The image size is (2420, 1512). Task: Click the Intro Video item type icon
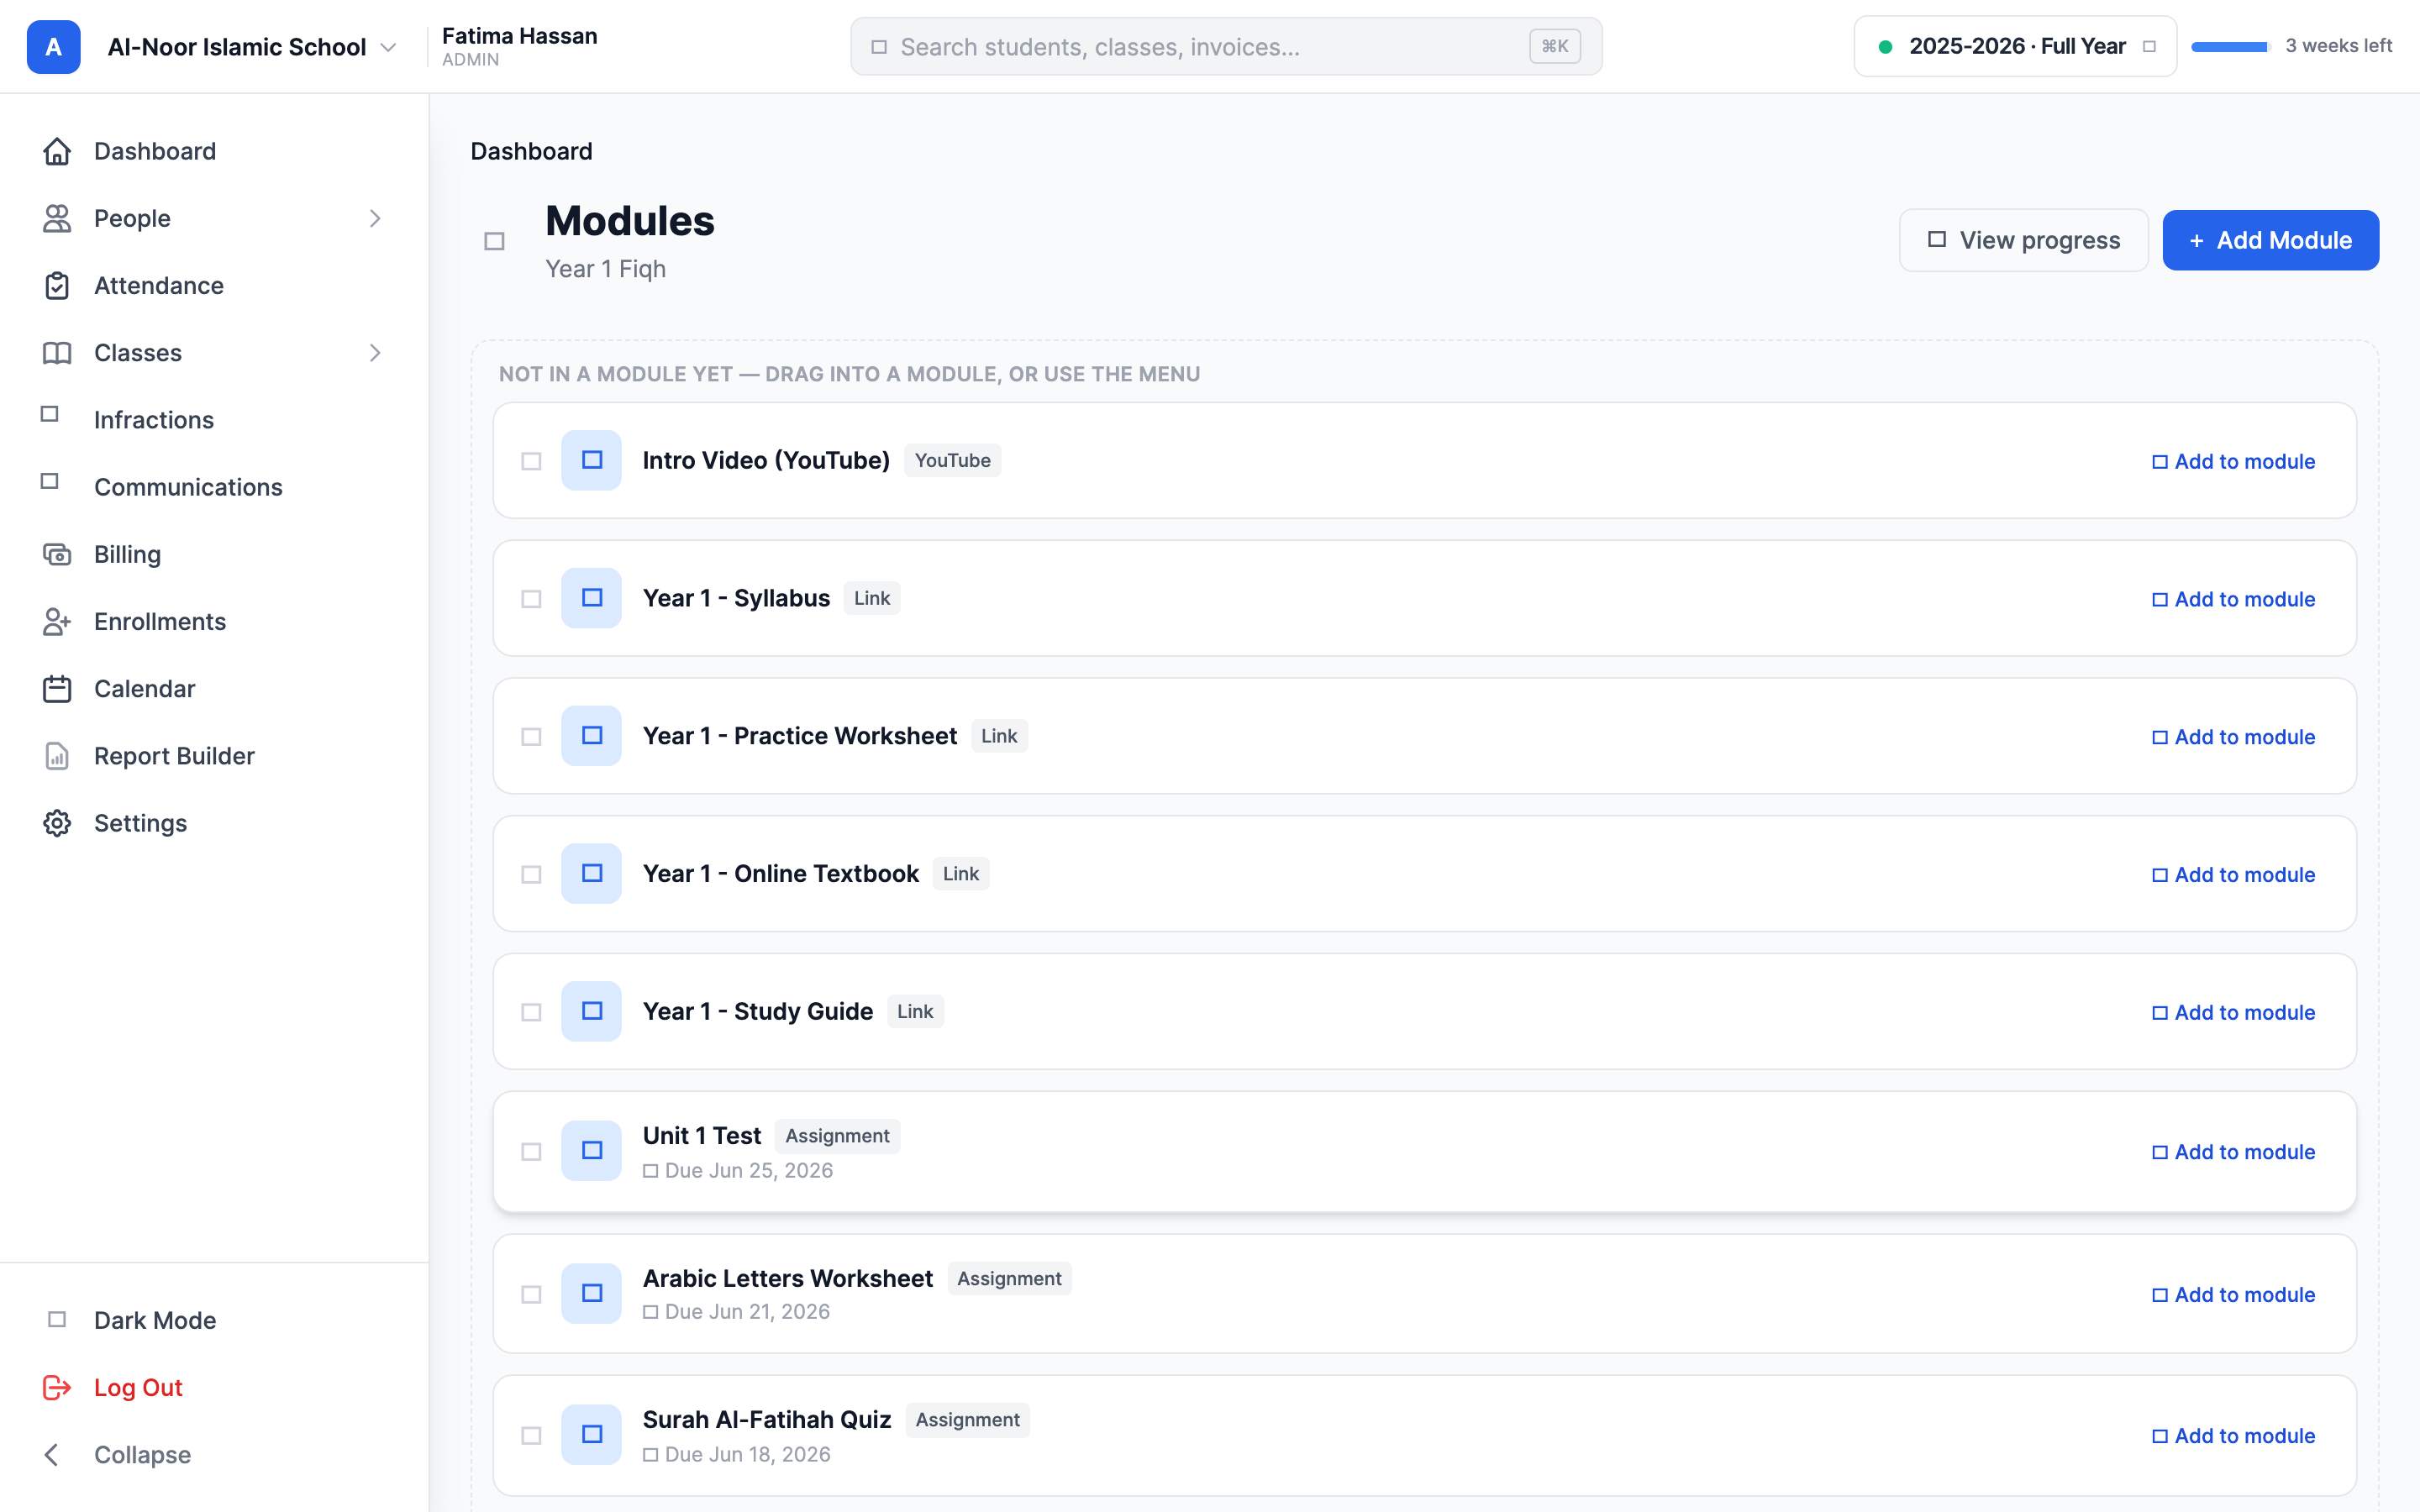tap(591, 460)
